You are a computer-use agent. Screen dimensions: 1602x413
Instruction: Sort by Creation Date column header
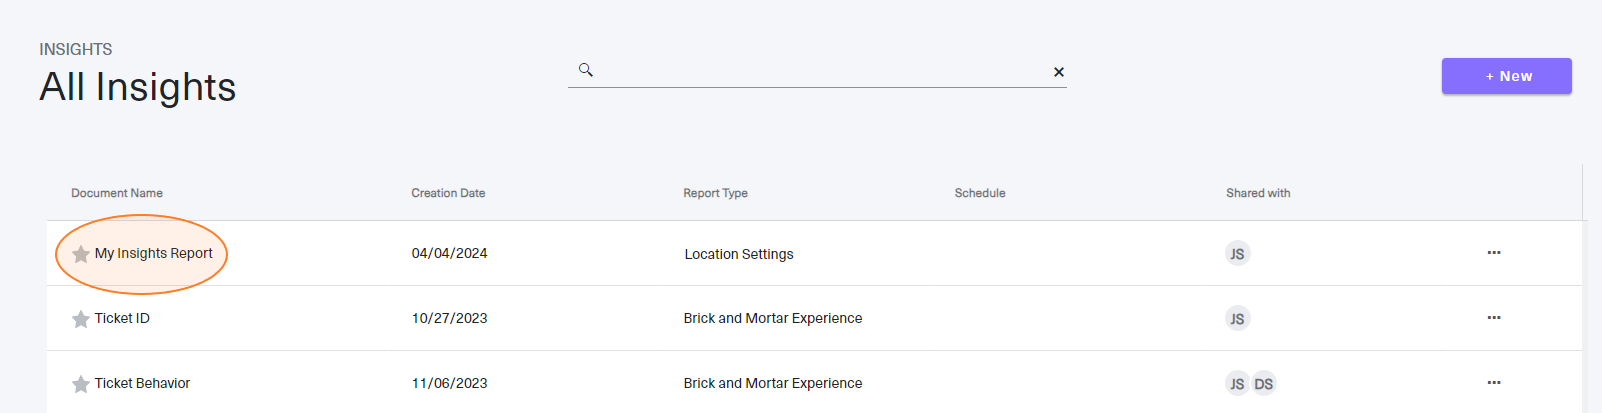pos(448,193)
